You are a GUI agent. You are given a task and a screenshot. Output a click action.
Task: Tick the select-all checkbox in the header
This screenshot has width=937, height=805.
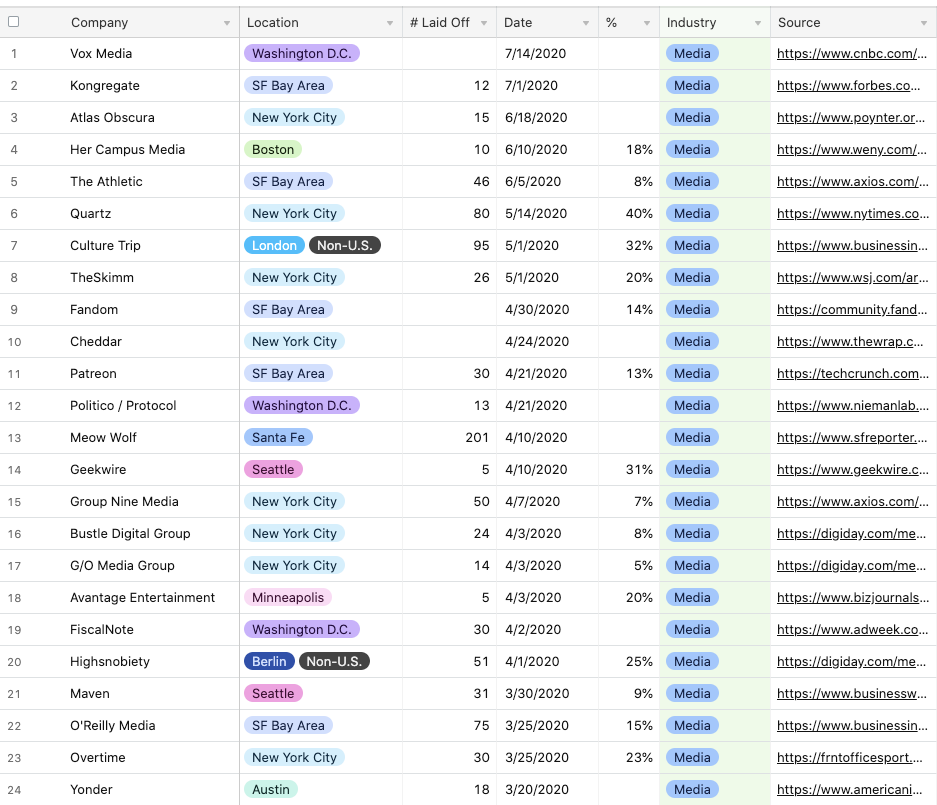(14, 22)
